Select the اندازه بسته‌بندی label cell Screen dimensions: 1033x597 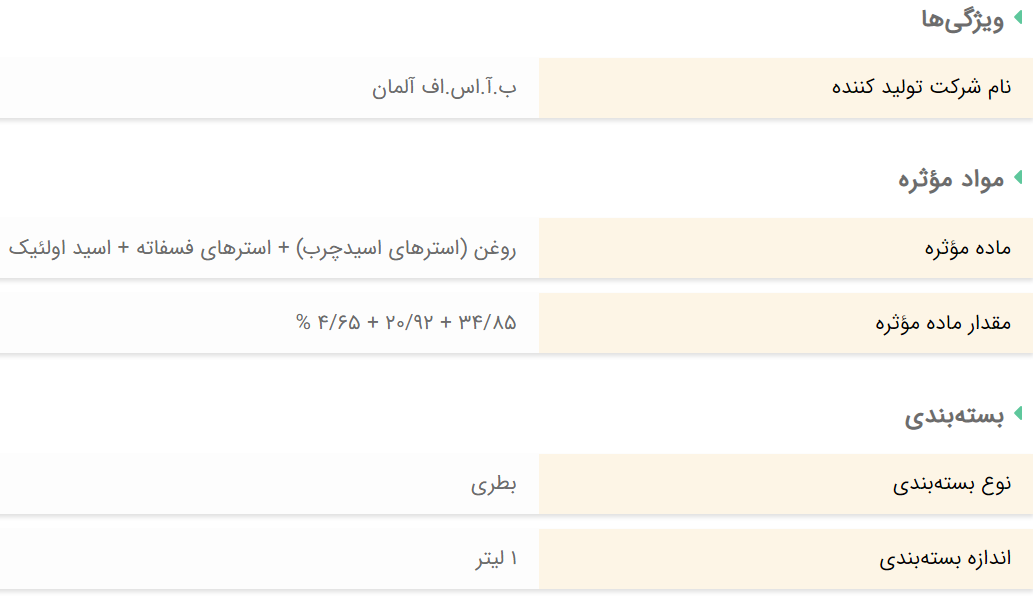click(945, 559)
